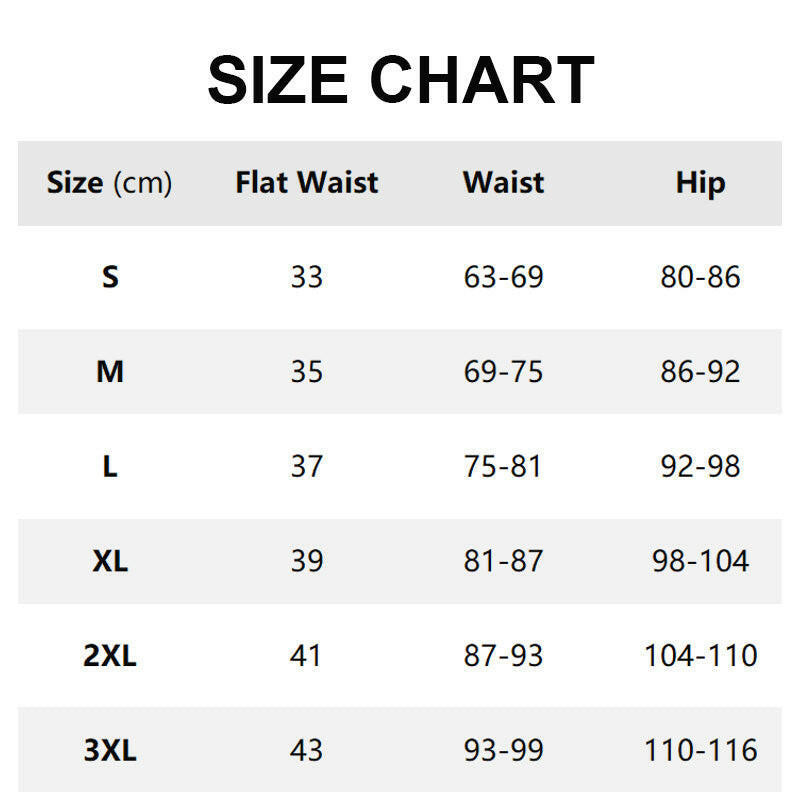Select the 3XL size row label
The height and width of the screenshot is (800, 800).
[110, 750]
